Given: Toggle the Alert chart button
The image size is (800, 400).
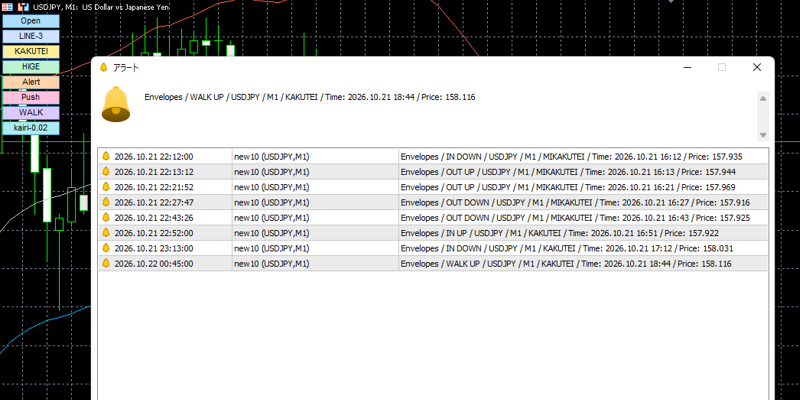Looking at the screenshot, I should tap(31, 82).
